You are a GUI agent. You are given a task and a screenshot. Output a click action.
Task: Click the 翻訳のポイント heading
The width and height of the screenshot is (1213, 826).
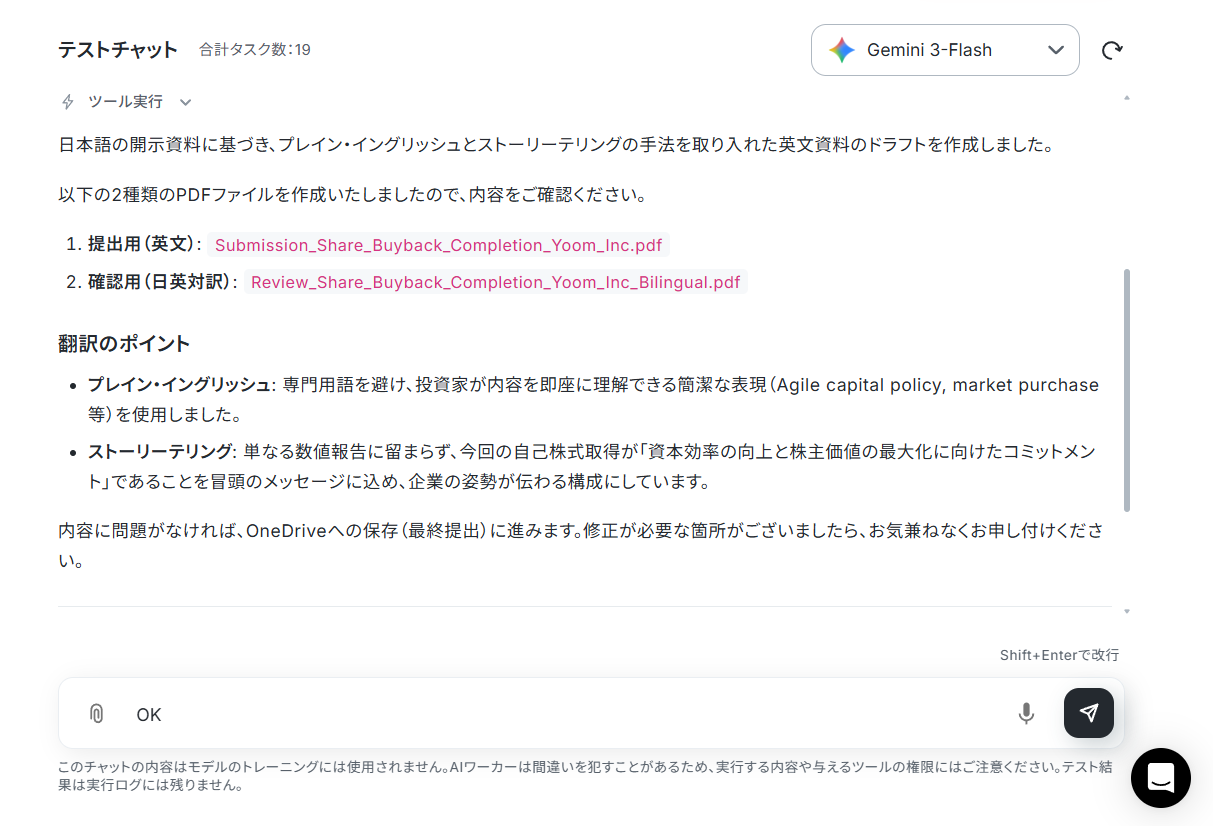[124, 343]
